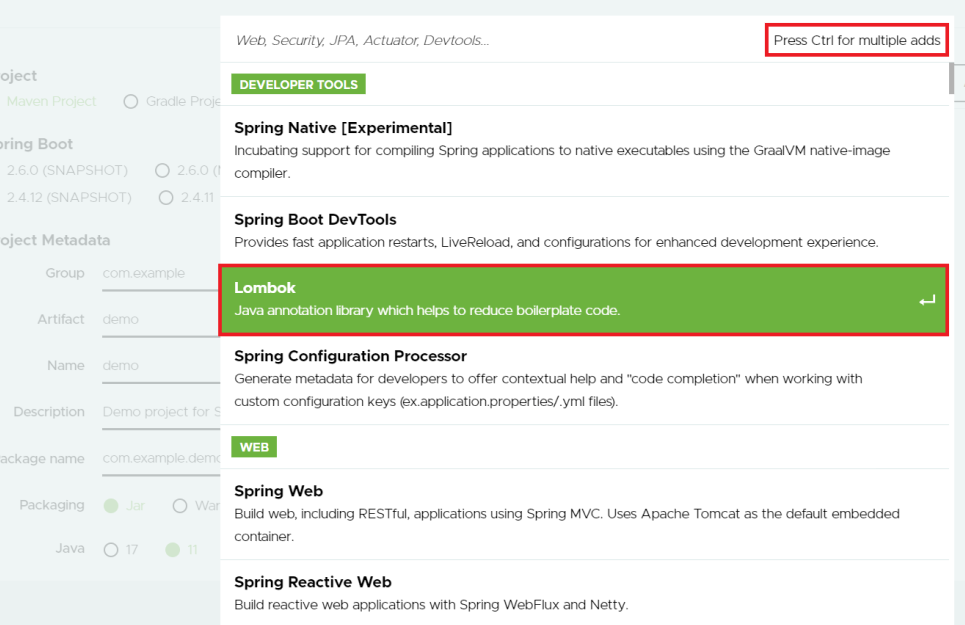
Task: Select the Gradle Project radio button
Action: (x=130, y=102)
